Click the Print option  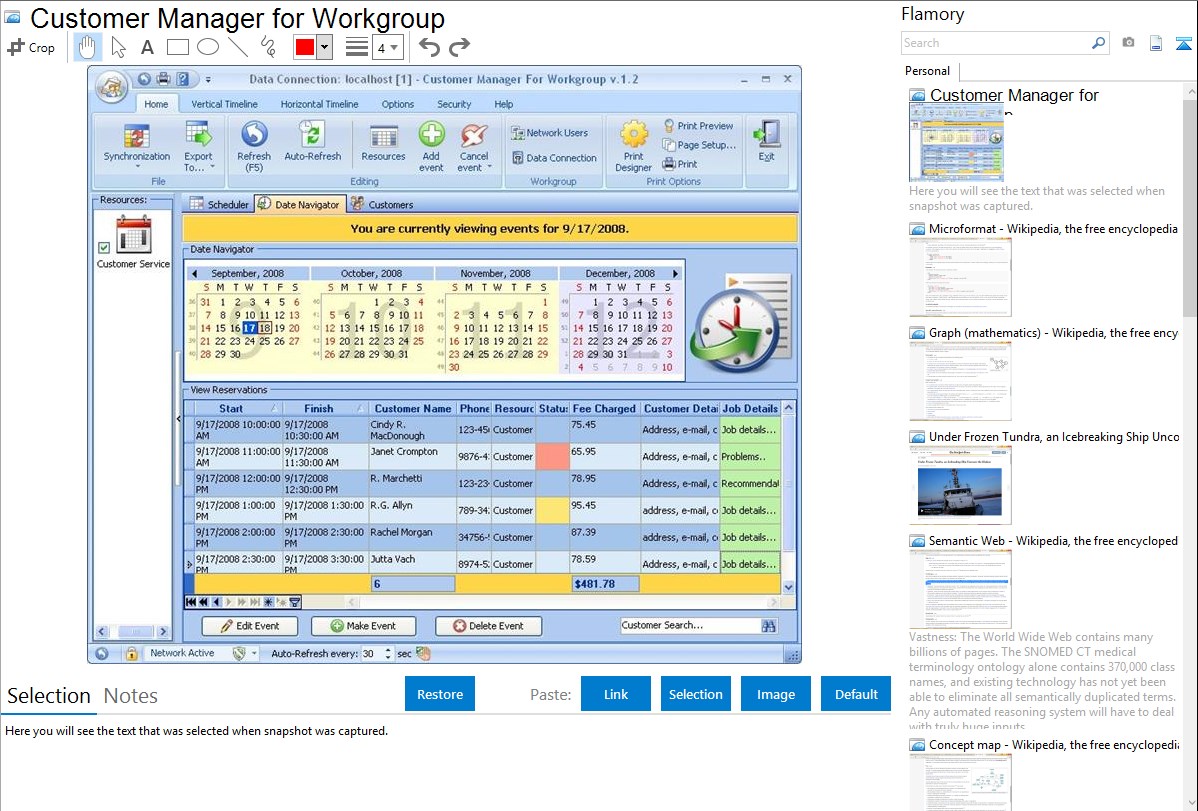click(x=680, y=164)
